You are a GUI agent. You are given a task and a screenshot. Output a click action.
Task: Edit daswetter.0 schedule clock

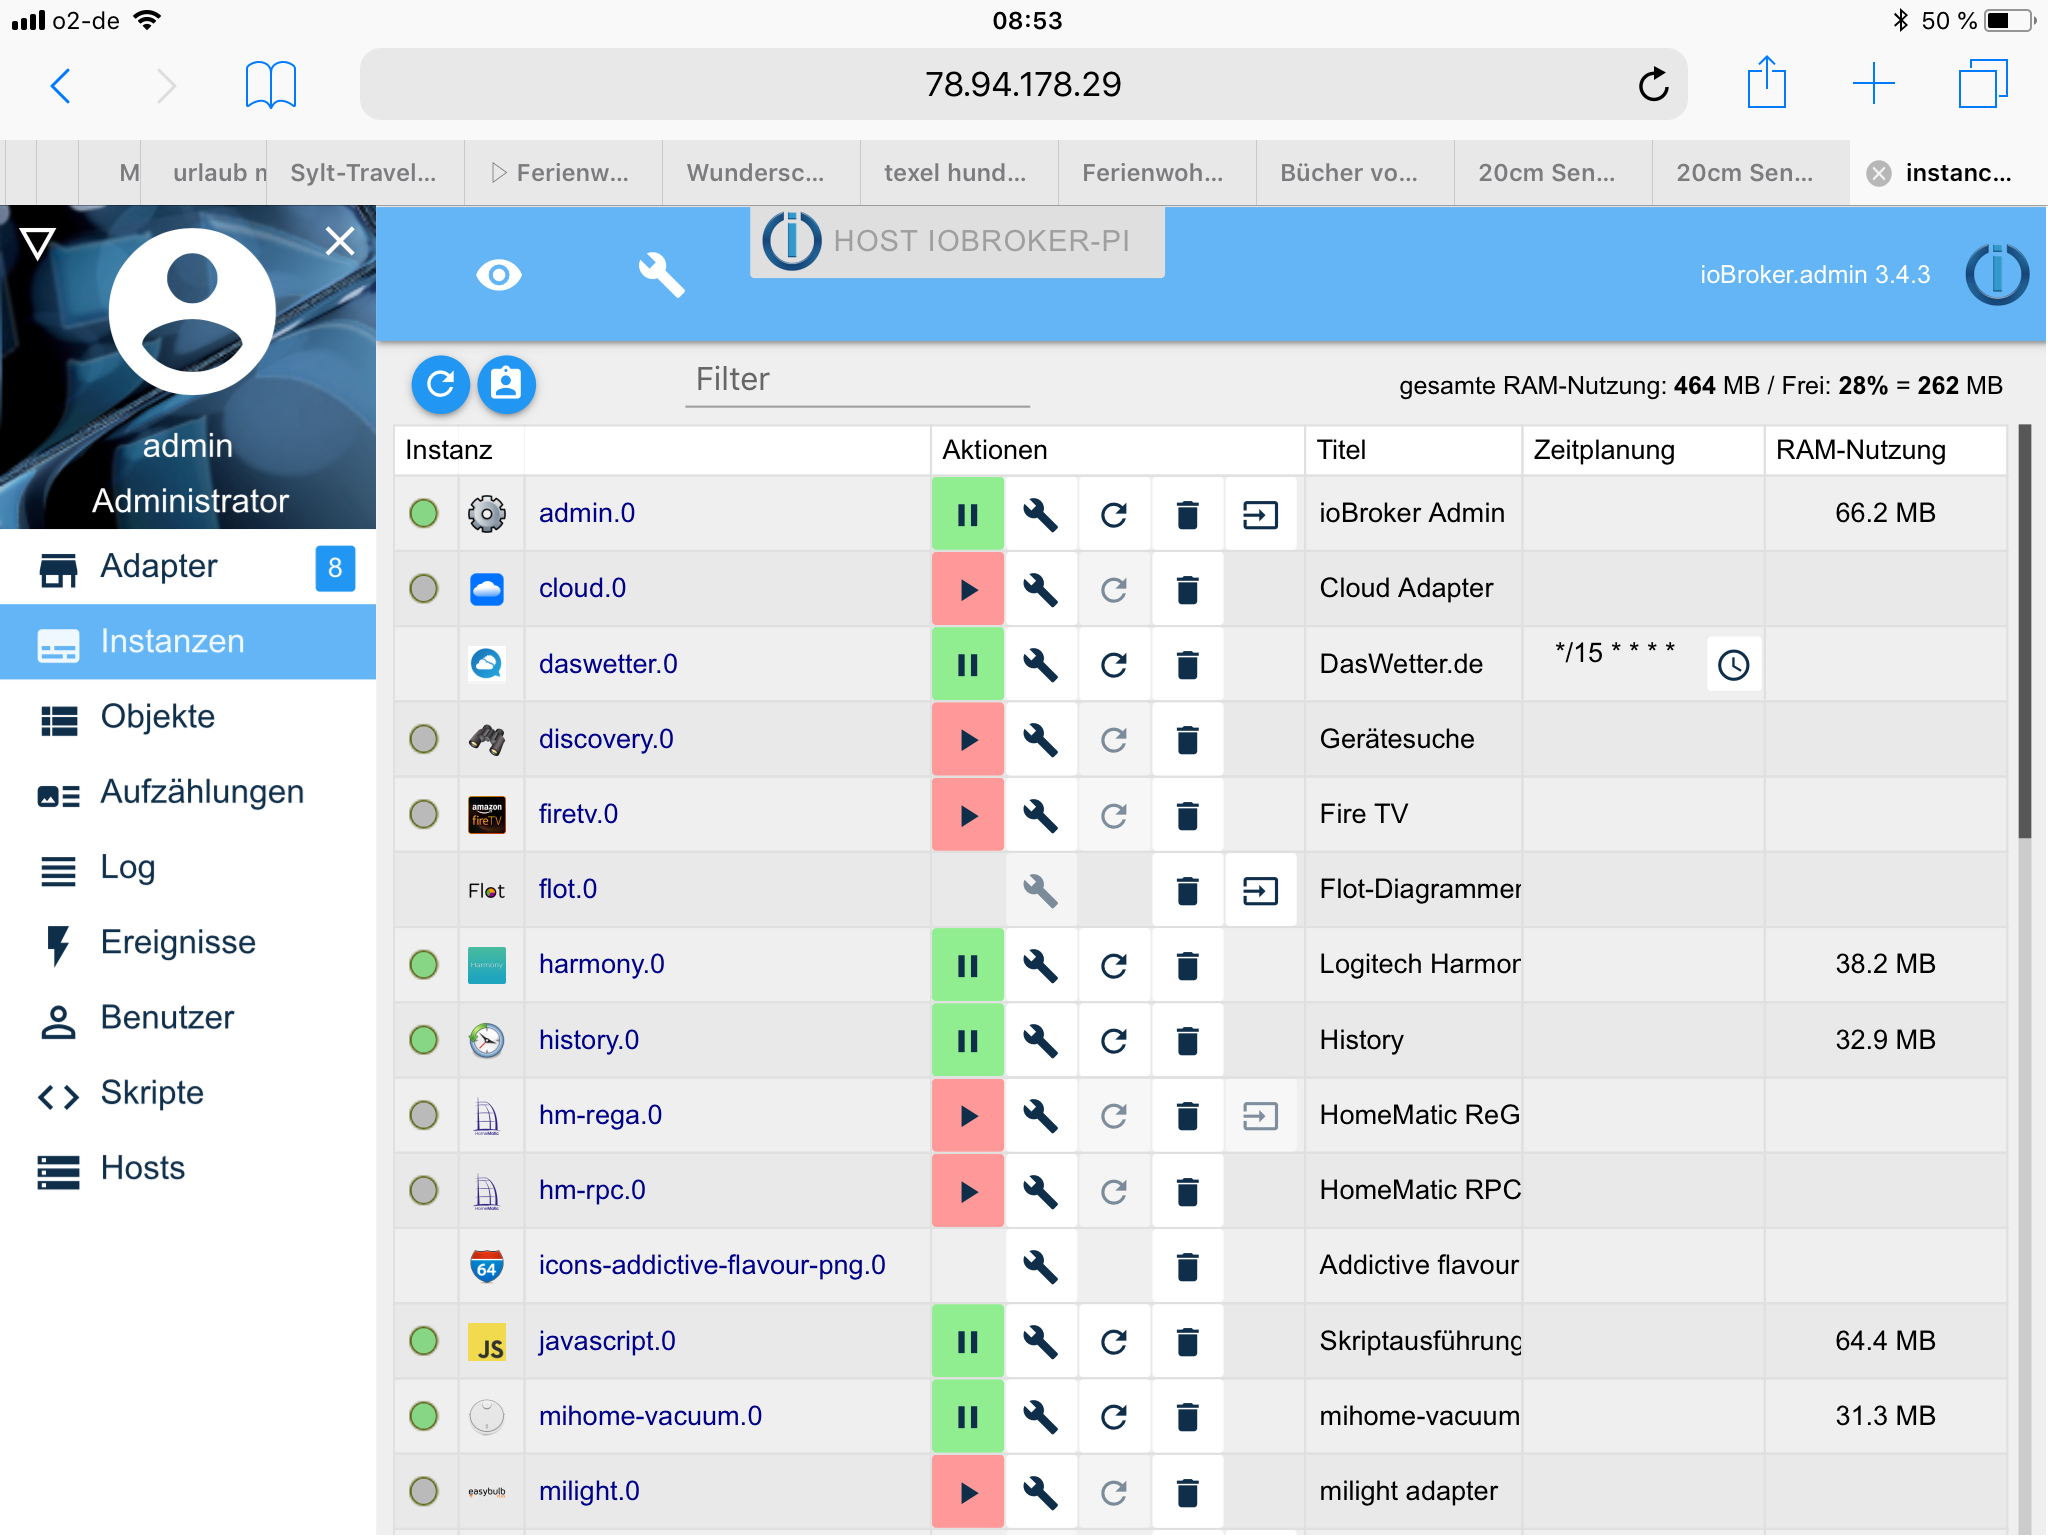[x=1734, y=665]
